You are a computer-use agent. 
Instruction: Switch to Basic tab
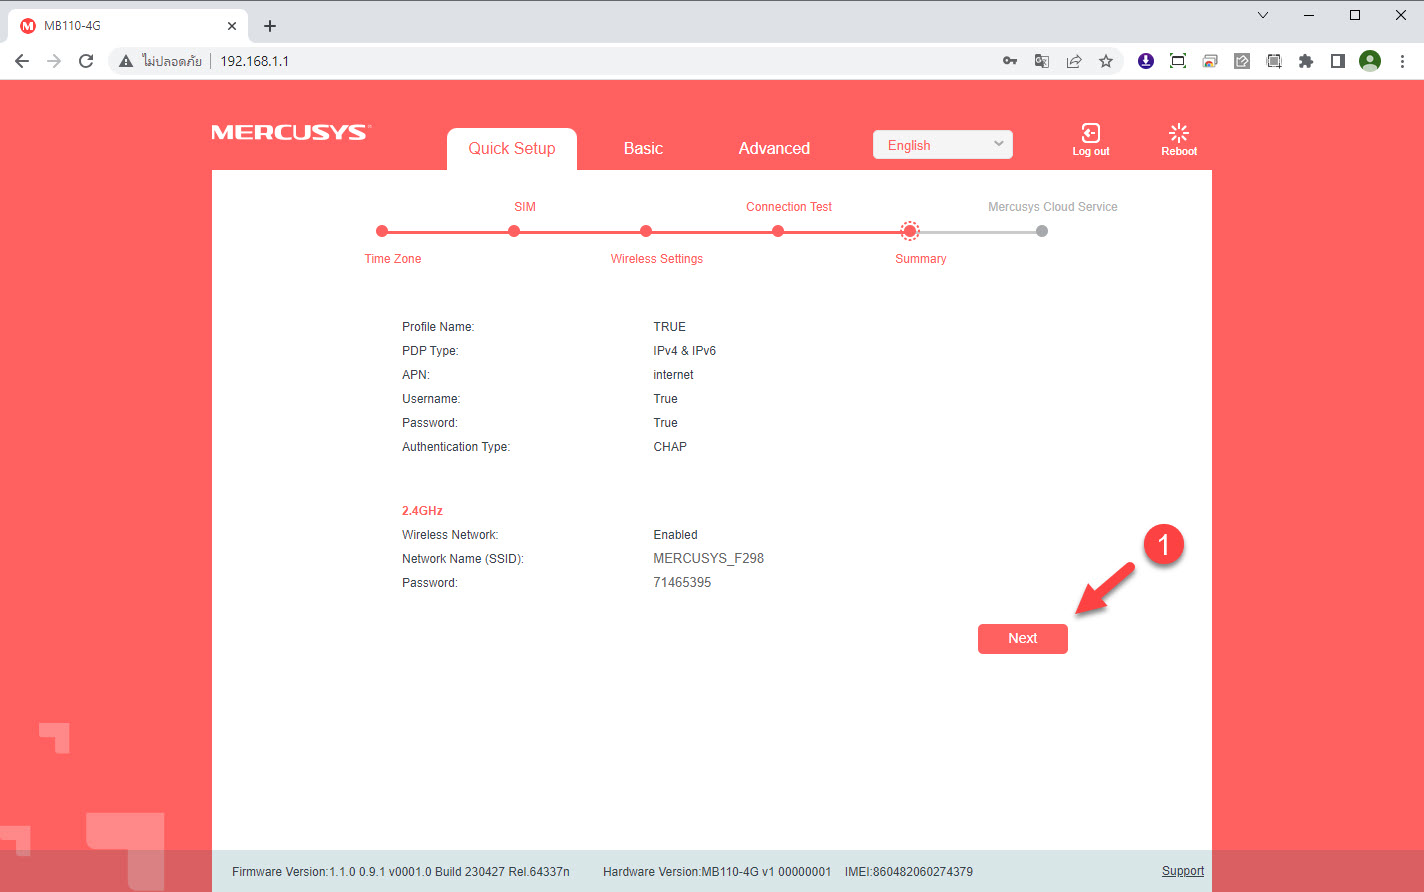(643, 148)
